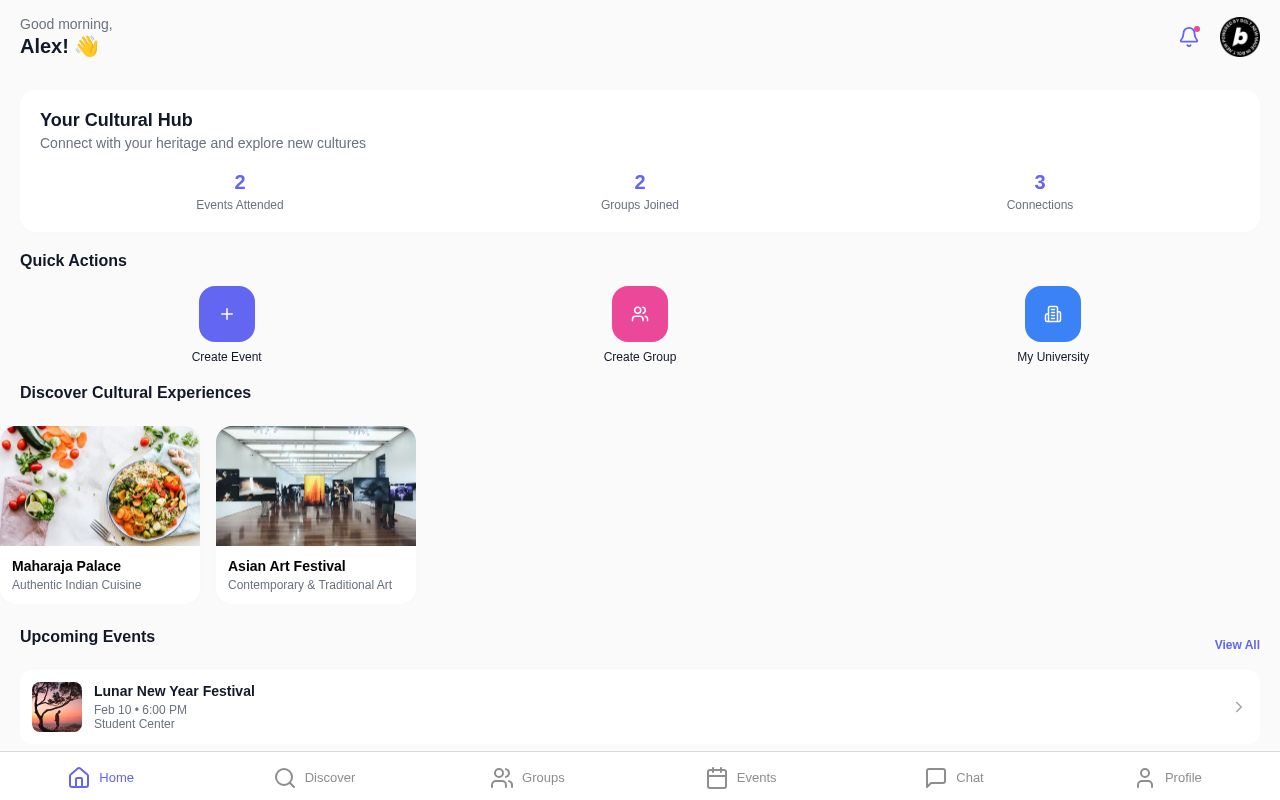Click the Events Attended stat

click(x=240, y=192)
